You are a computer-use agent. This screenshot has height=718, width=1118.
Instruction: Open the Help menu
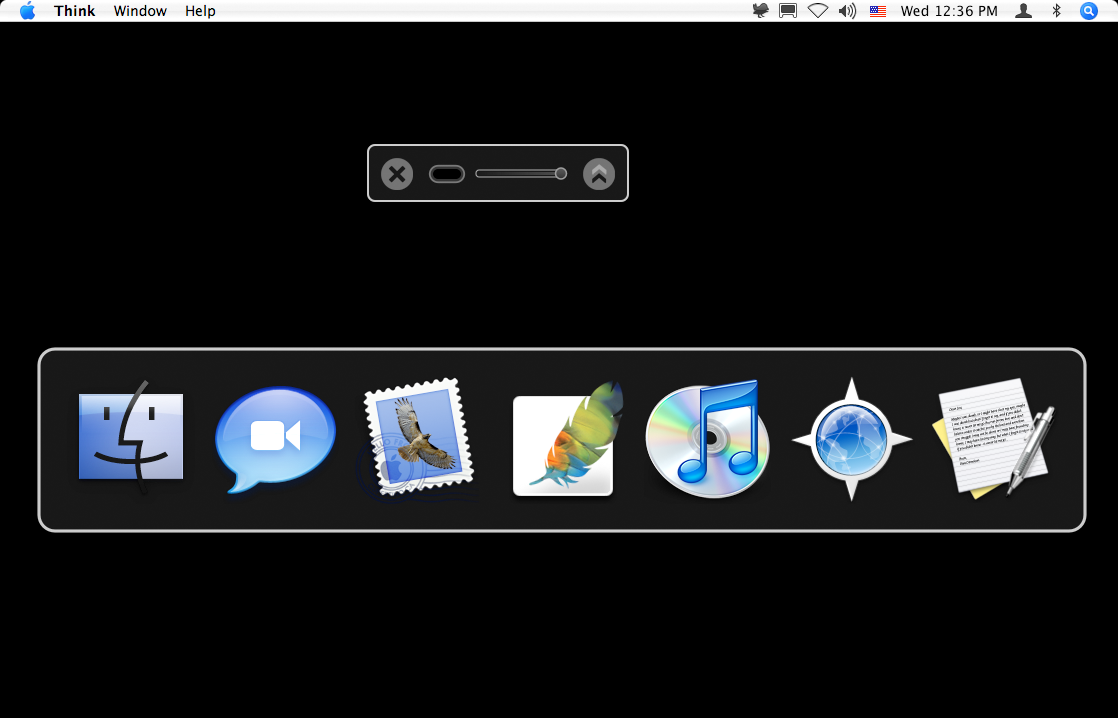[200, 11]
